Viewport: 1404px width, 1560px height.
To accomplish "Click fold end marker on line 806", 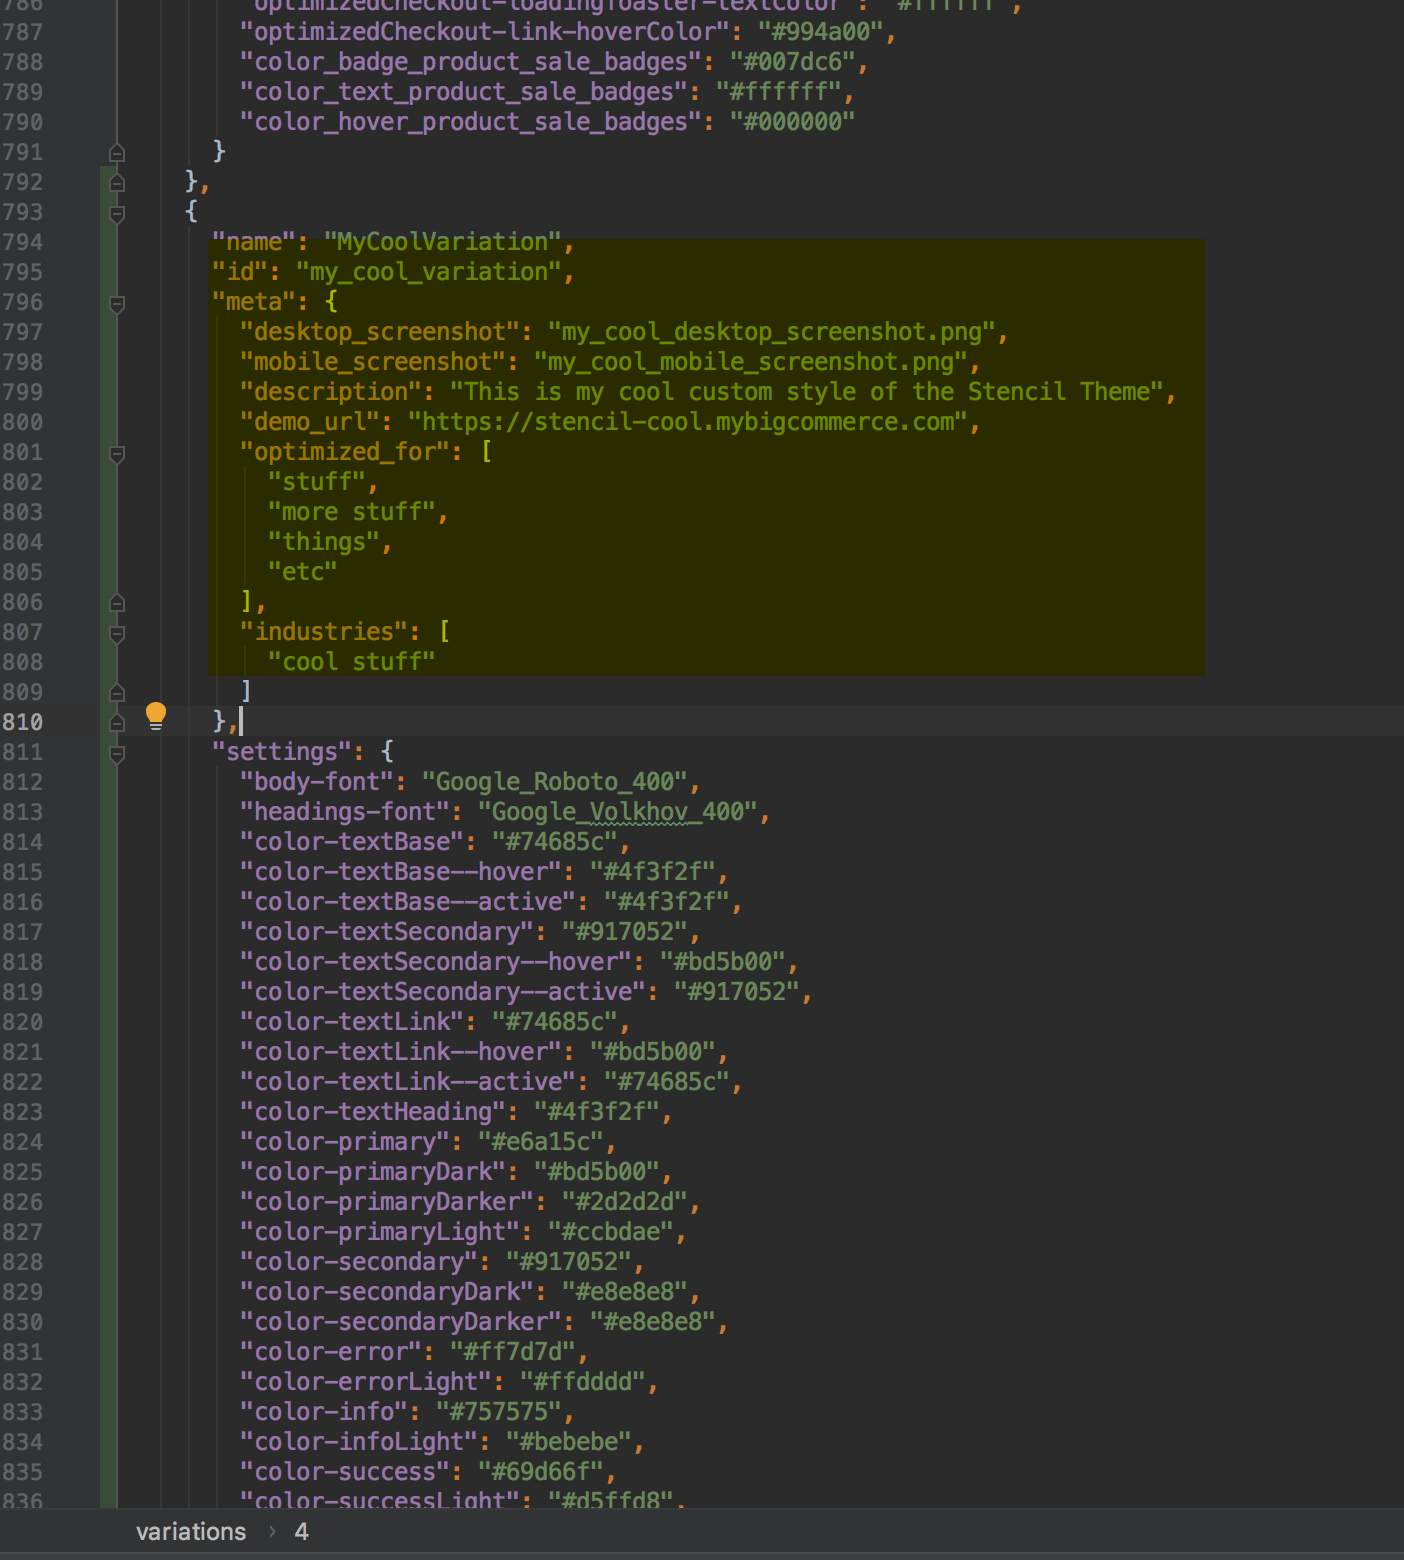I will coord(117,603).
